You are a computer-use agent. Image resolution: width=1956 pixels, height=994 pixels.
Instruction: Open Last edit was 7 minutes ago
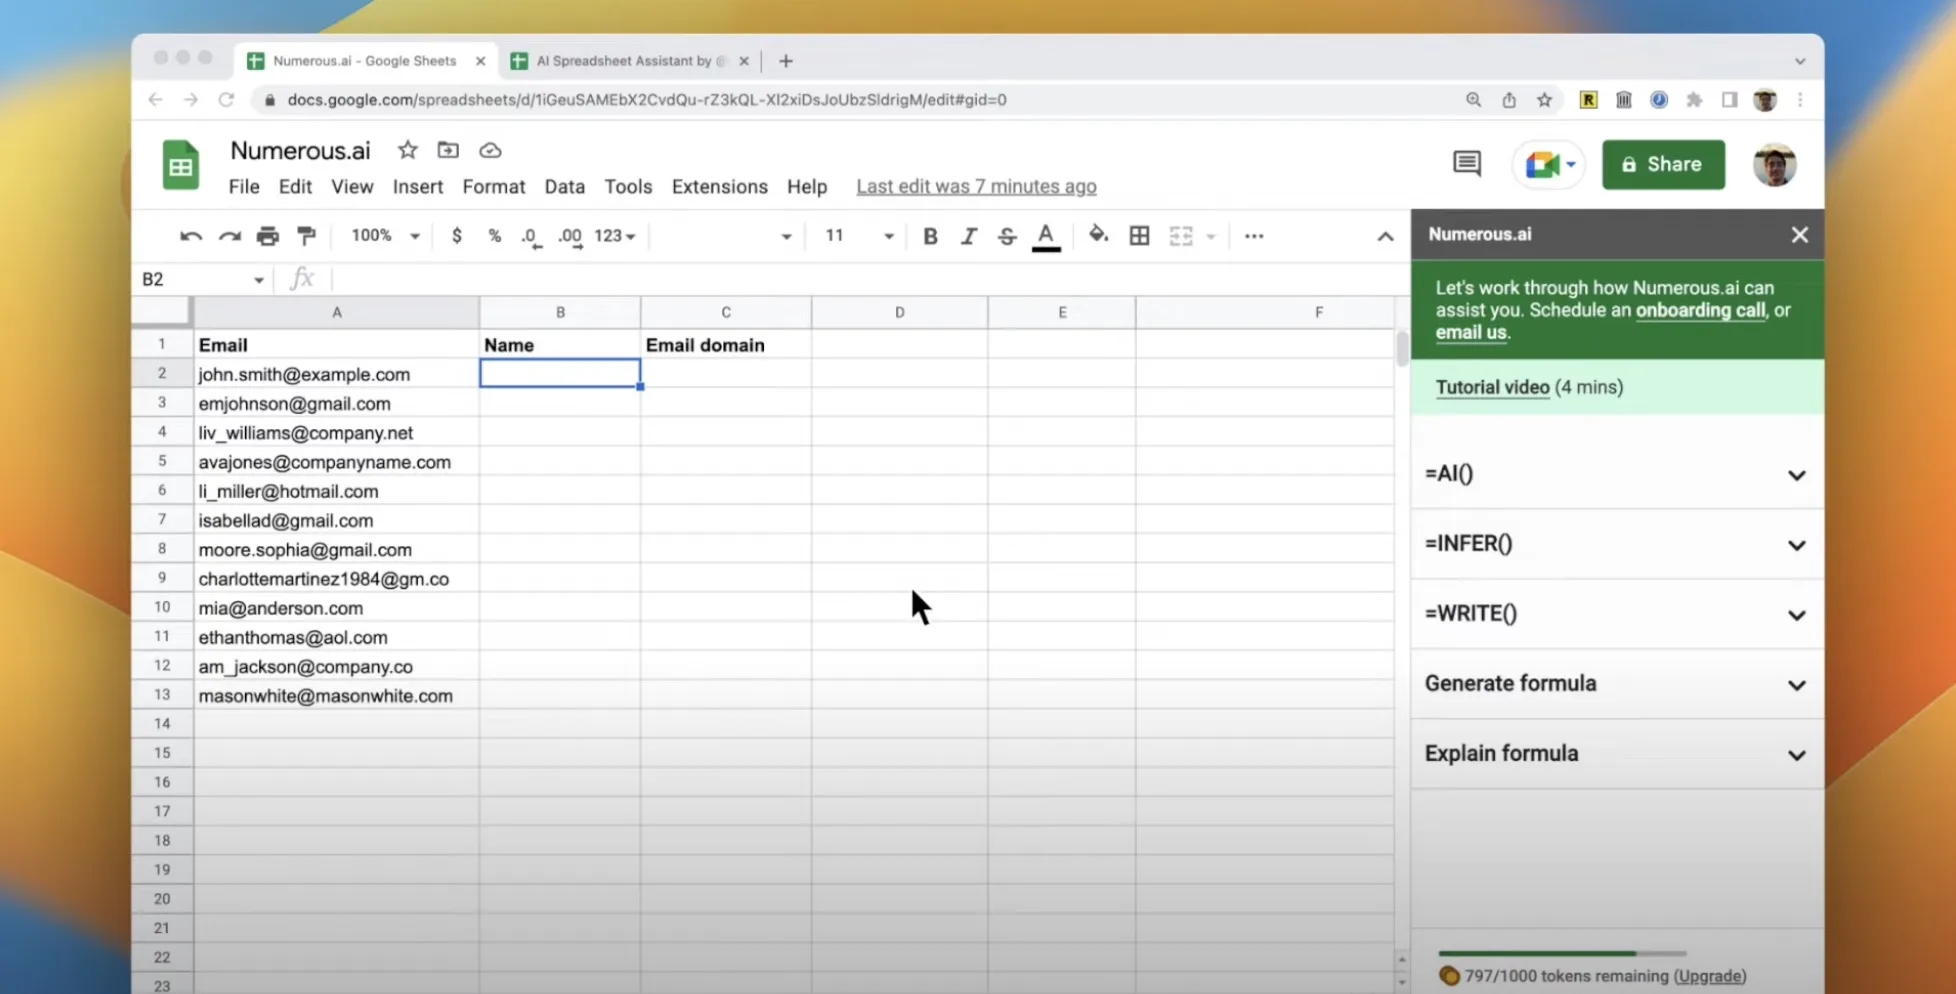click(x=976, y=187)
